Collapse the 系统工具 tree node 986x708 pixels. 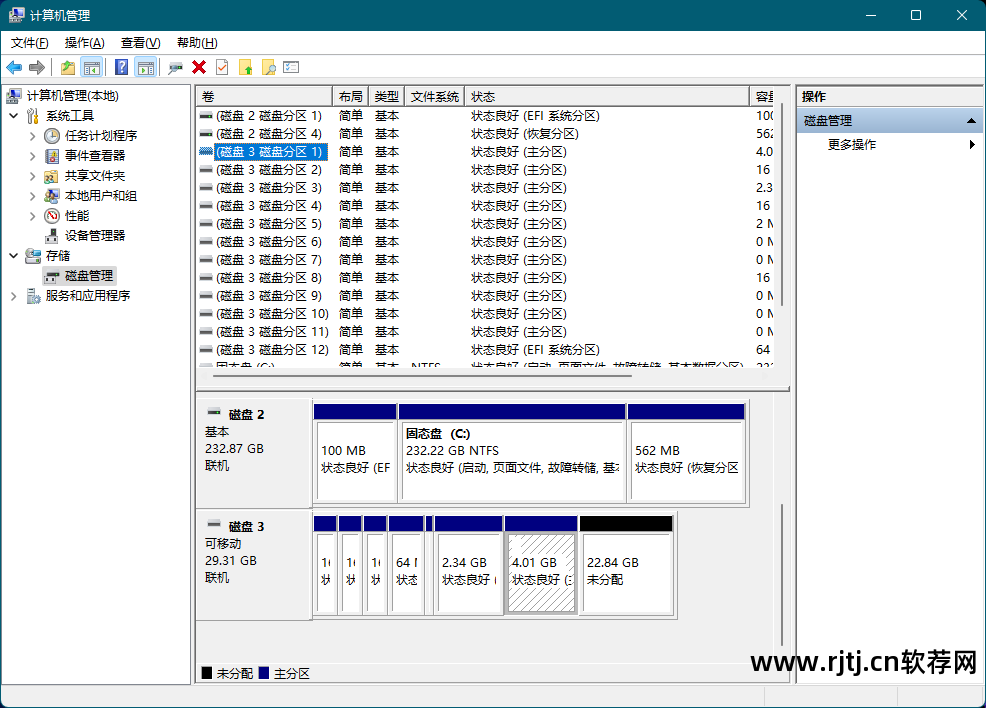(x=13, y=116)
